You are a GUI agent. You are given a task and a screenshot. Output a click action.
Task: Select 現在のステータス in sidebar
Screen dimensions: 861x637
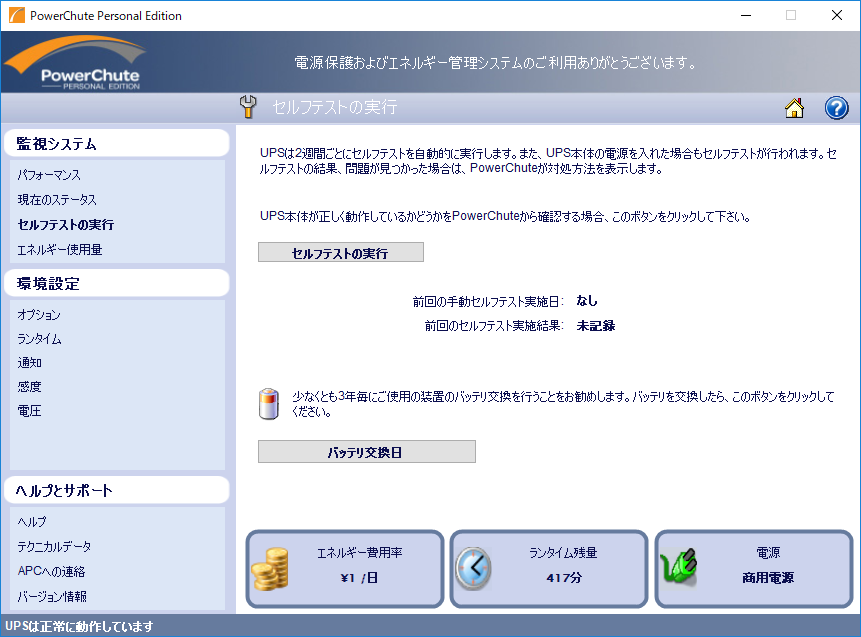coord(57,200)
